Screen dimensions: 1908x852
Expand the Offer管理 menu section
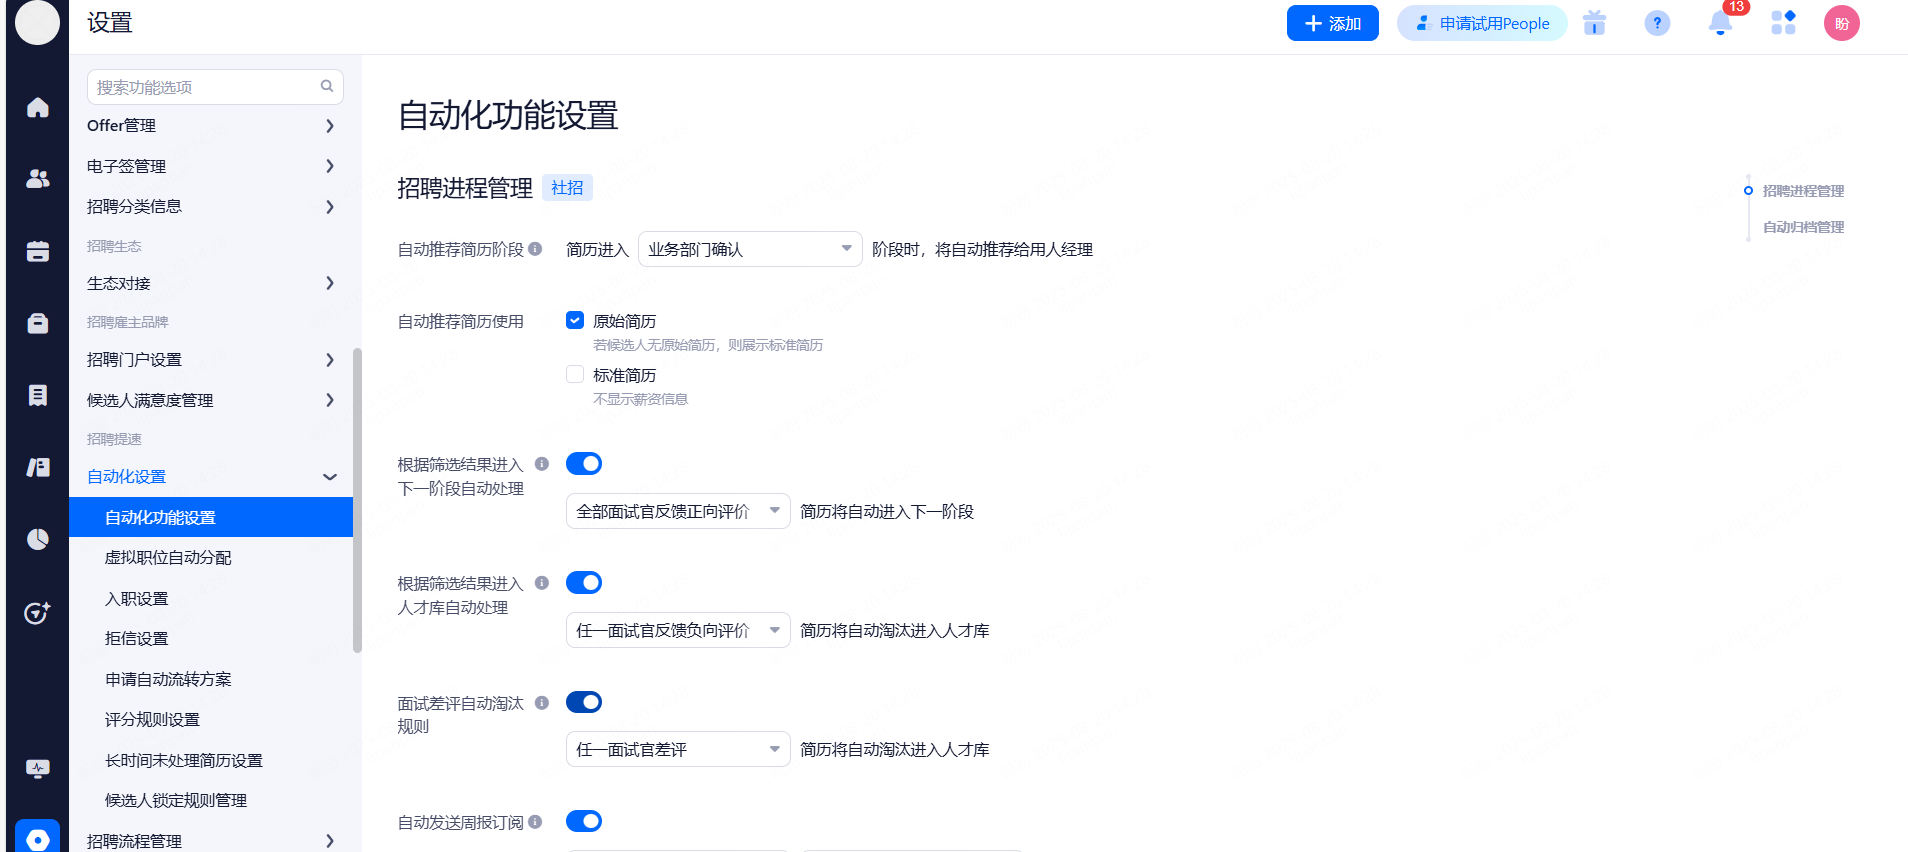point(210,126)
